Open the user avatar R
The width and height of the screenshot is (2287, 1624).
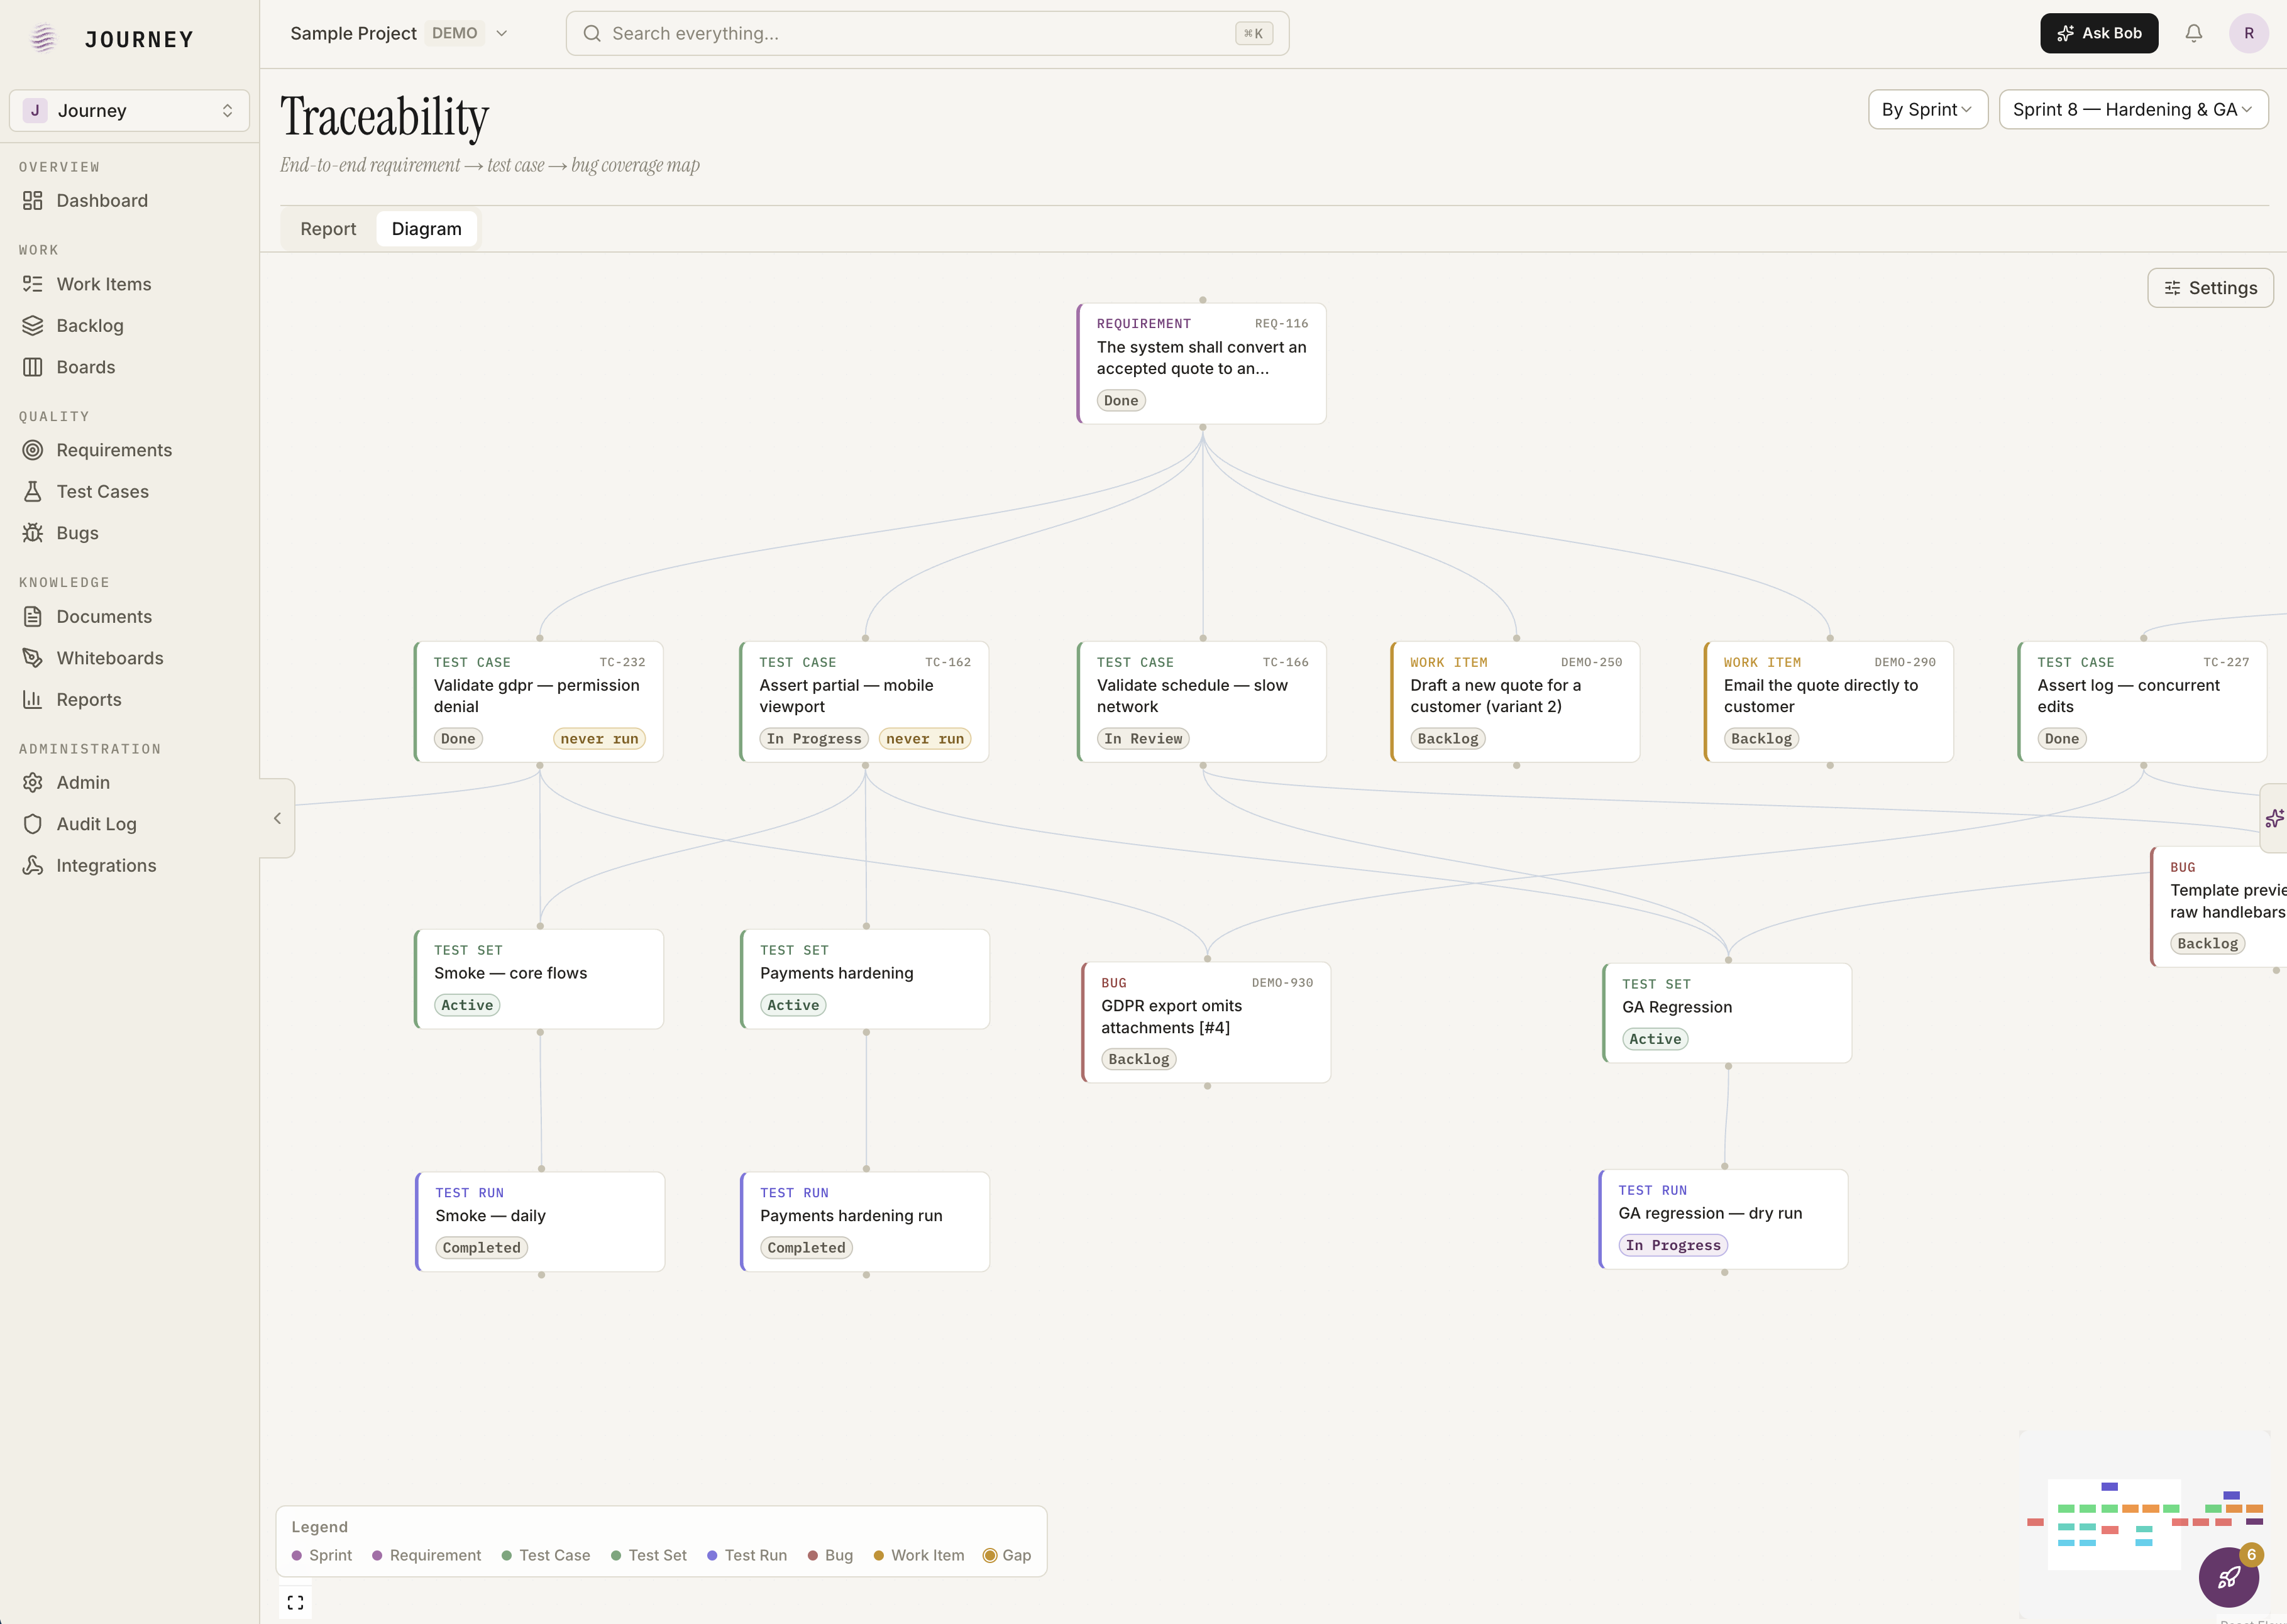(2249, 33)
